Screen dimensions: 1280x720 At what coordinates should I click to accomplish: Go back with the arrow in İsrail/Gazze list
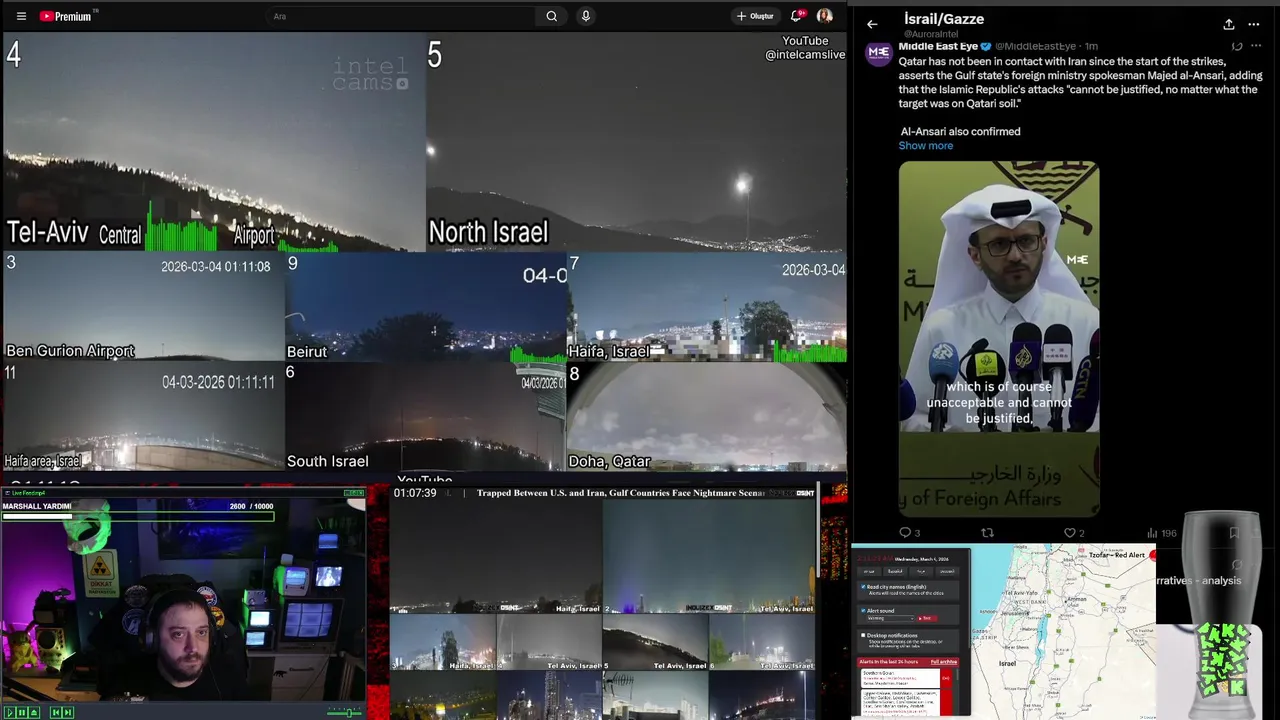(x=872, y=24)
